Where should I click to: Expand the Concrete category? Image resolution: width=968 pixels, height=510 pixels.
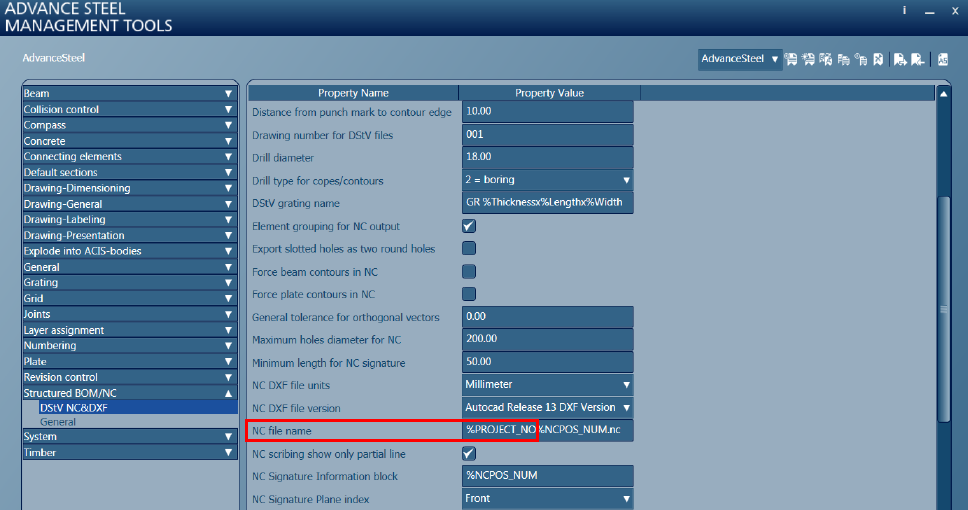(x=130, y=141)
